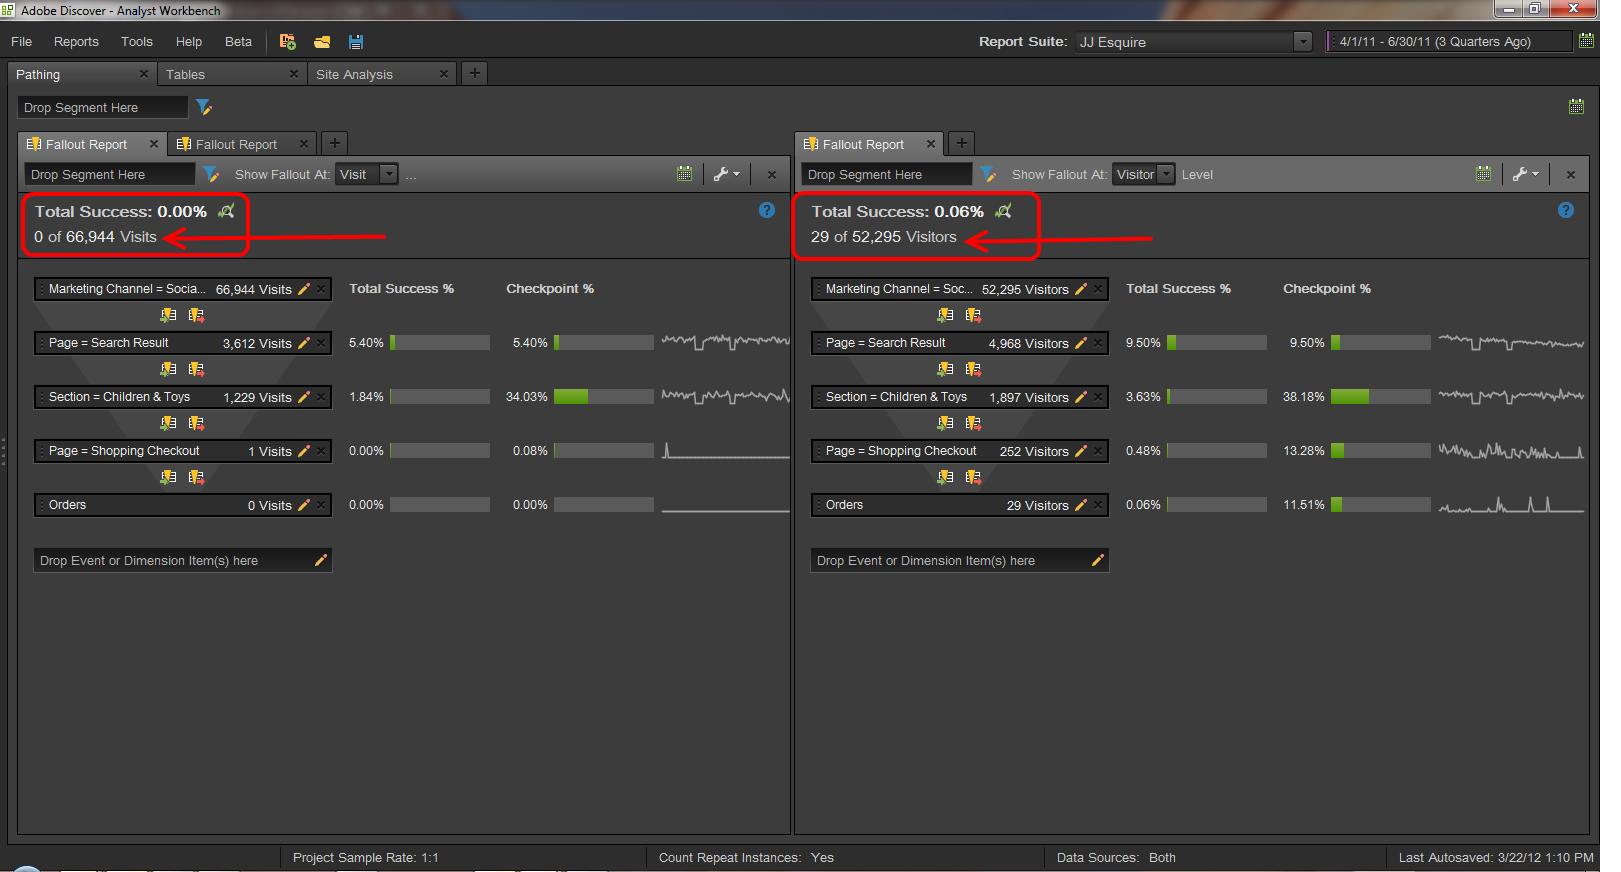Add new report with plus in right panel
The height and width of the screenshot is (872, 1621).
(961, 143)
